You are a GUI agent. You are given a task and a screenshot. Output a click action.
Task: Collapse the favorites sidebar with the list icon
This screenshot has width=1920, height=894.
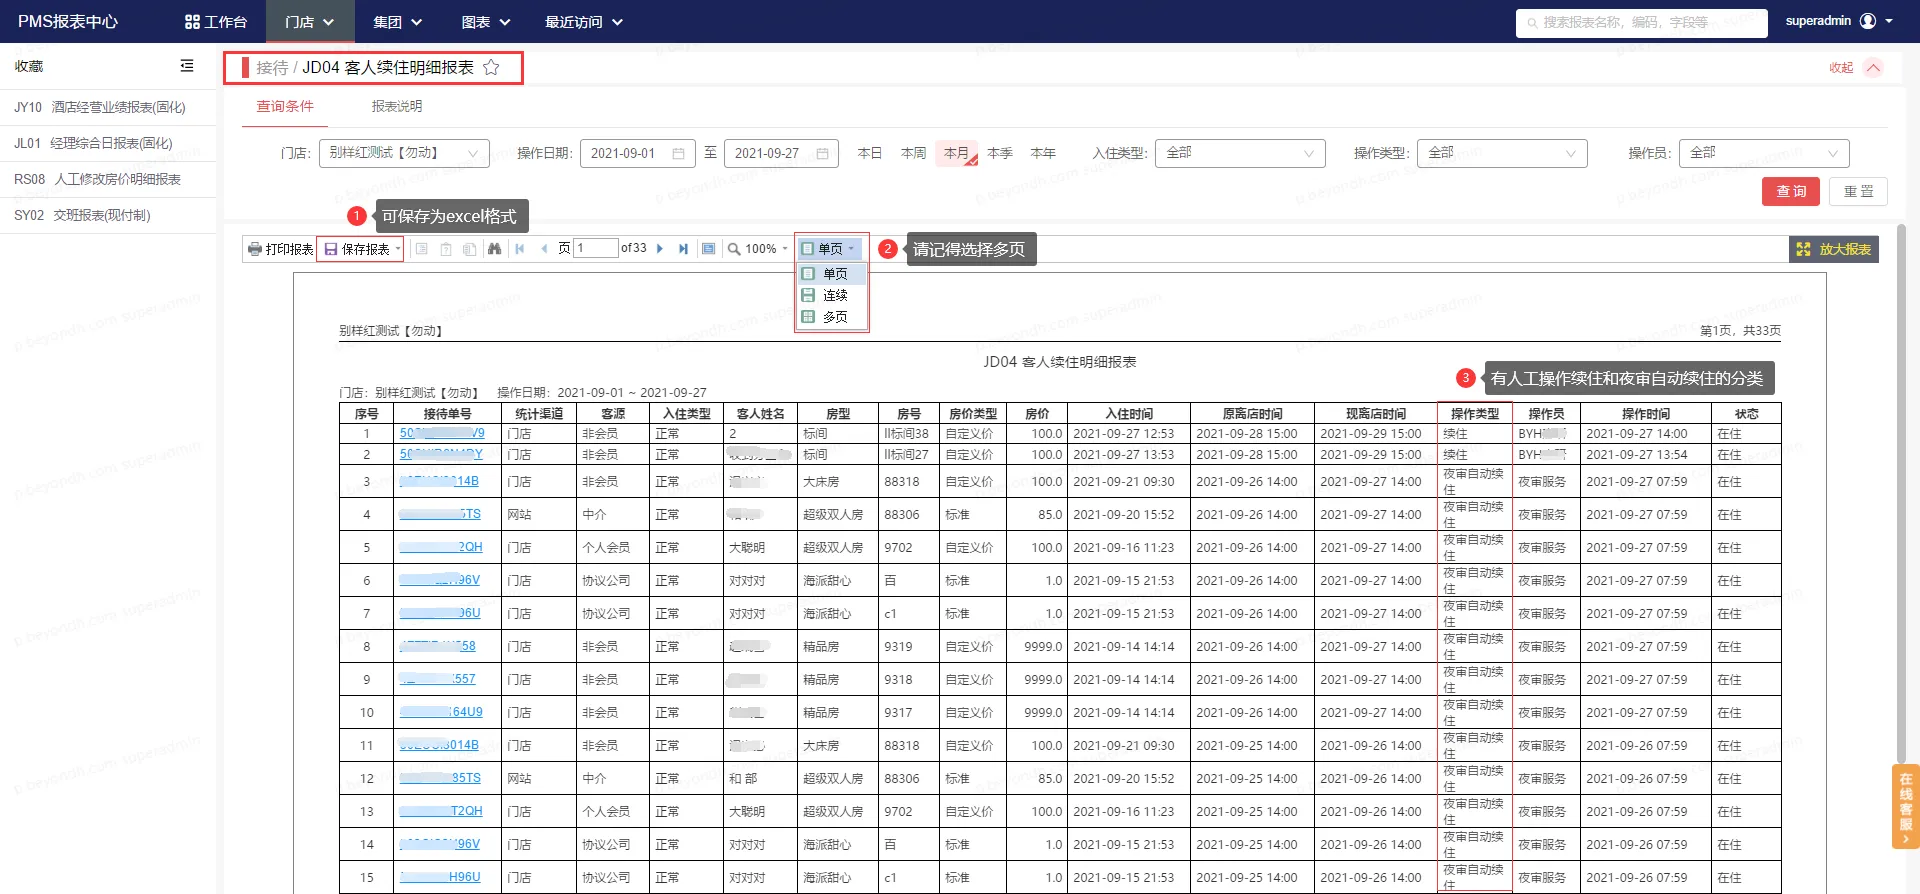[x=187, y=65]
